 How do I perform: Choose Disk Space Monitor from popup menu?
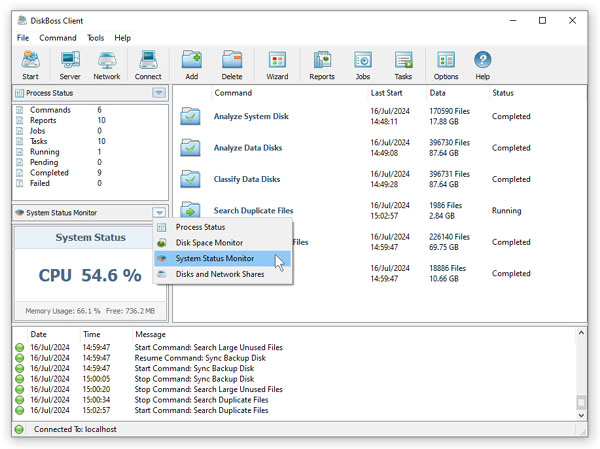coord(222,243)
